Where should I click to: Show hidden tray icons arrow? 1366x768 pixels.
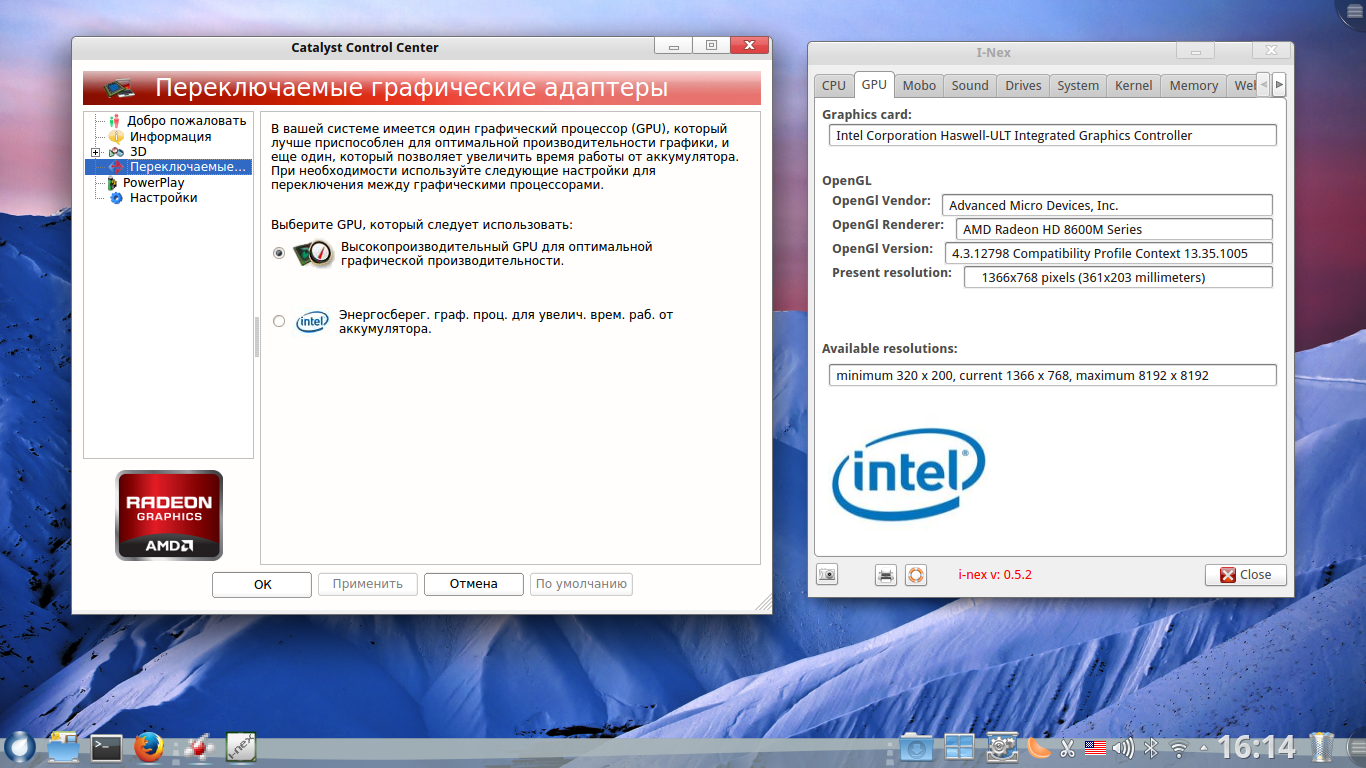(x=1204, y=747)
